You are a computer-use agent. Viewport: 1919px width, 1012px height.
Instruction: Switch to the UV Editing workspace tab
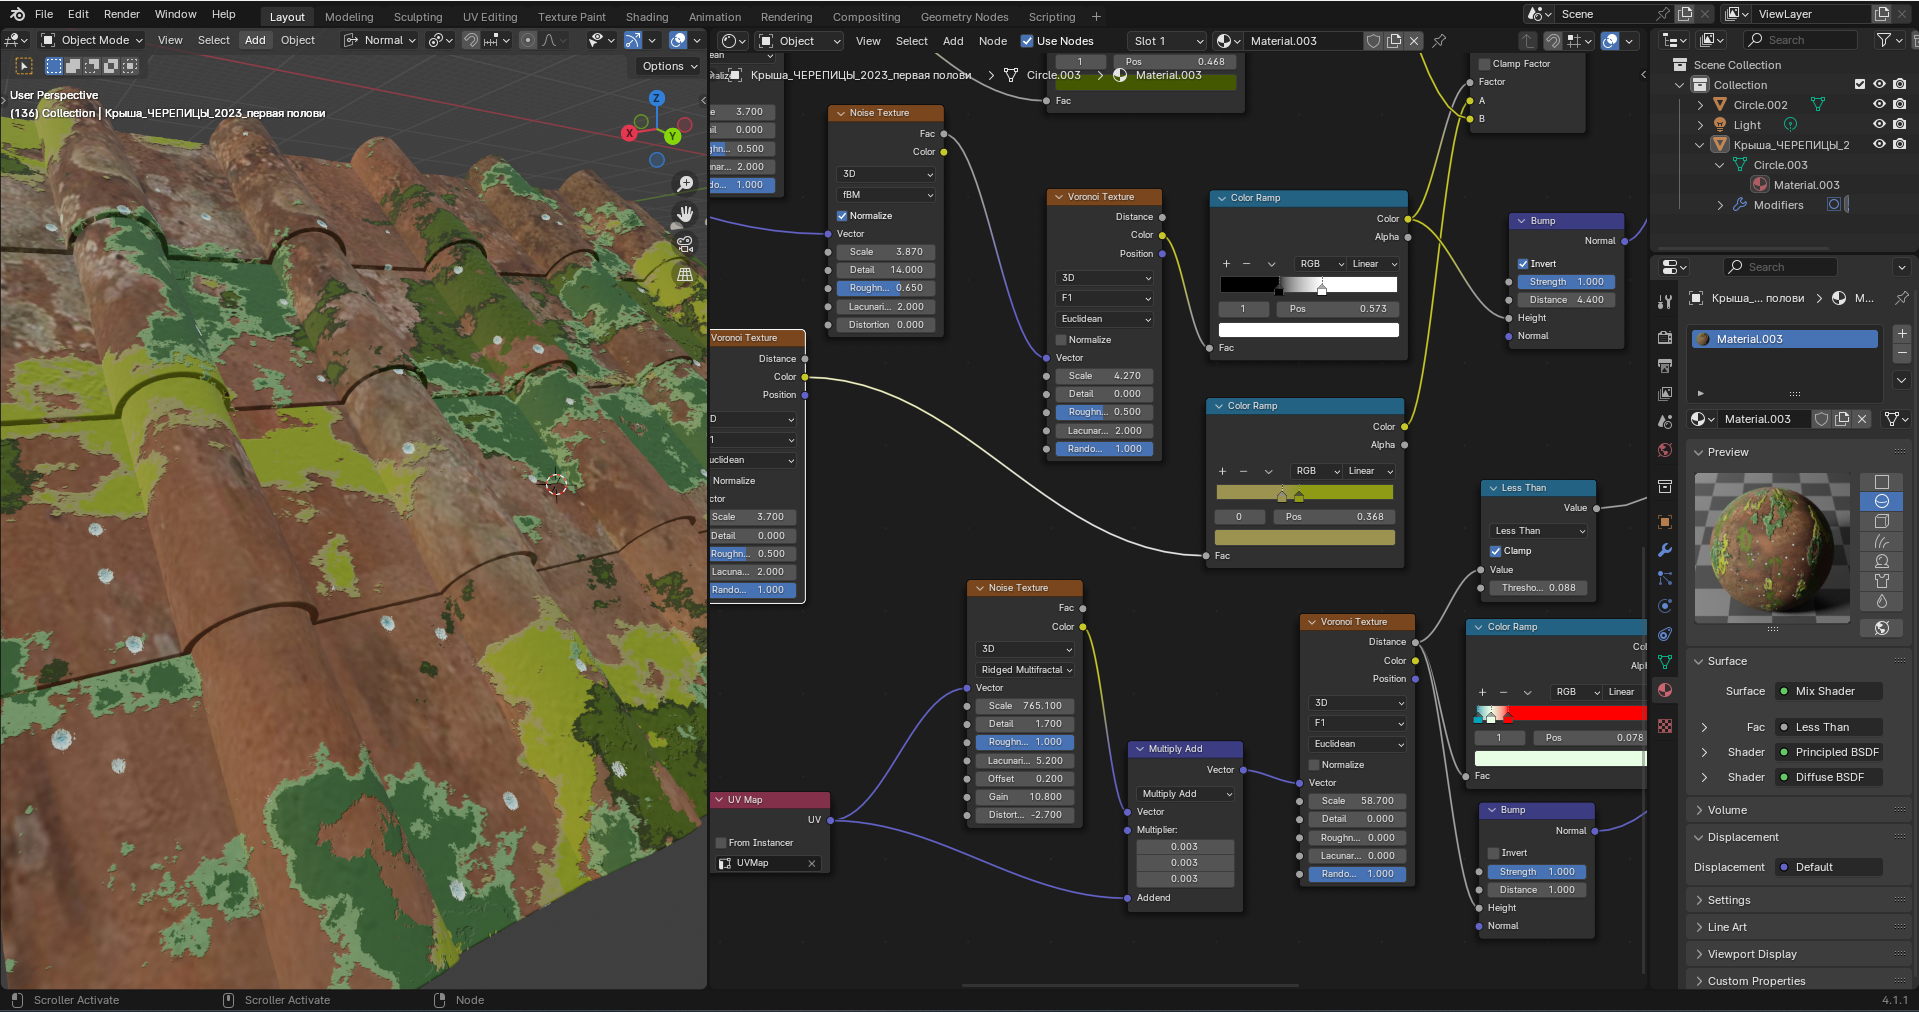point(490,17)
